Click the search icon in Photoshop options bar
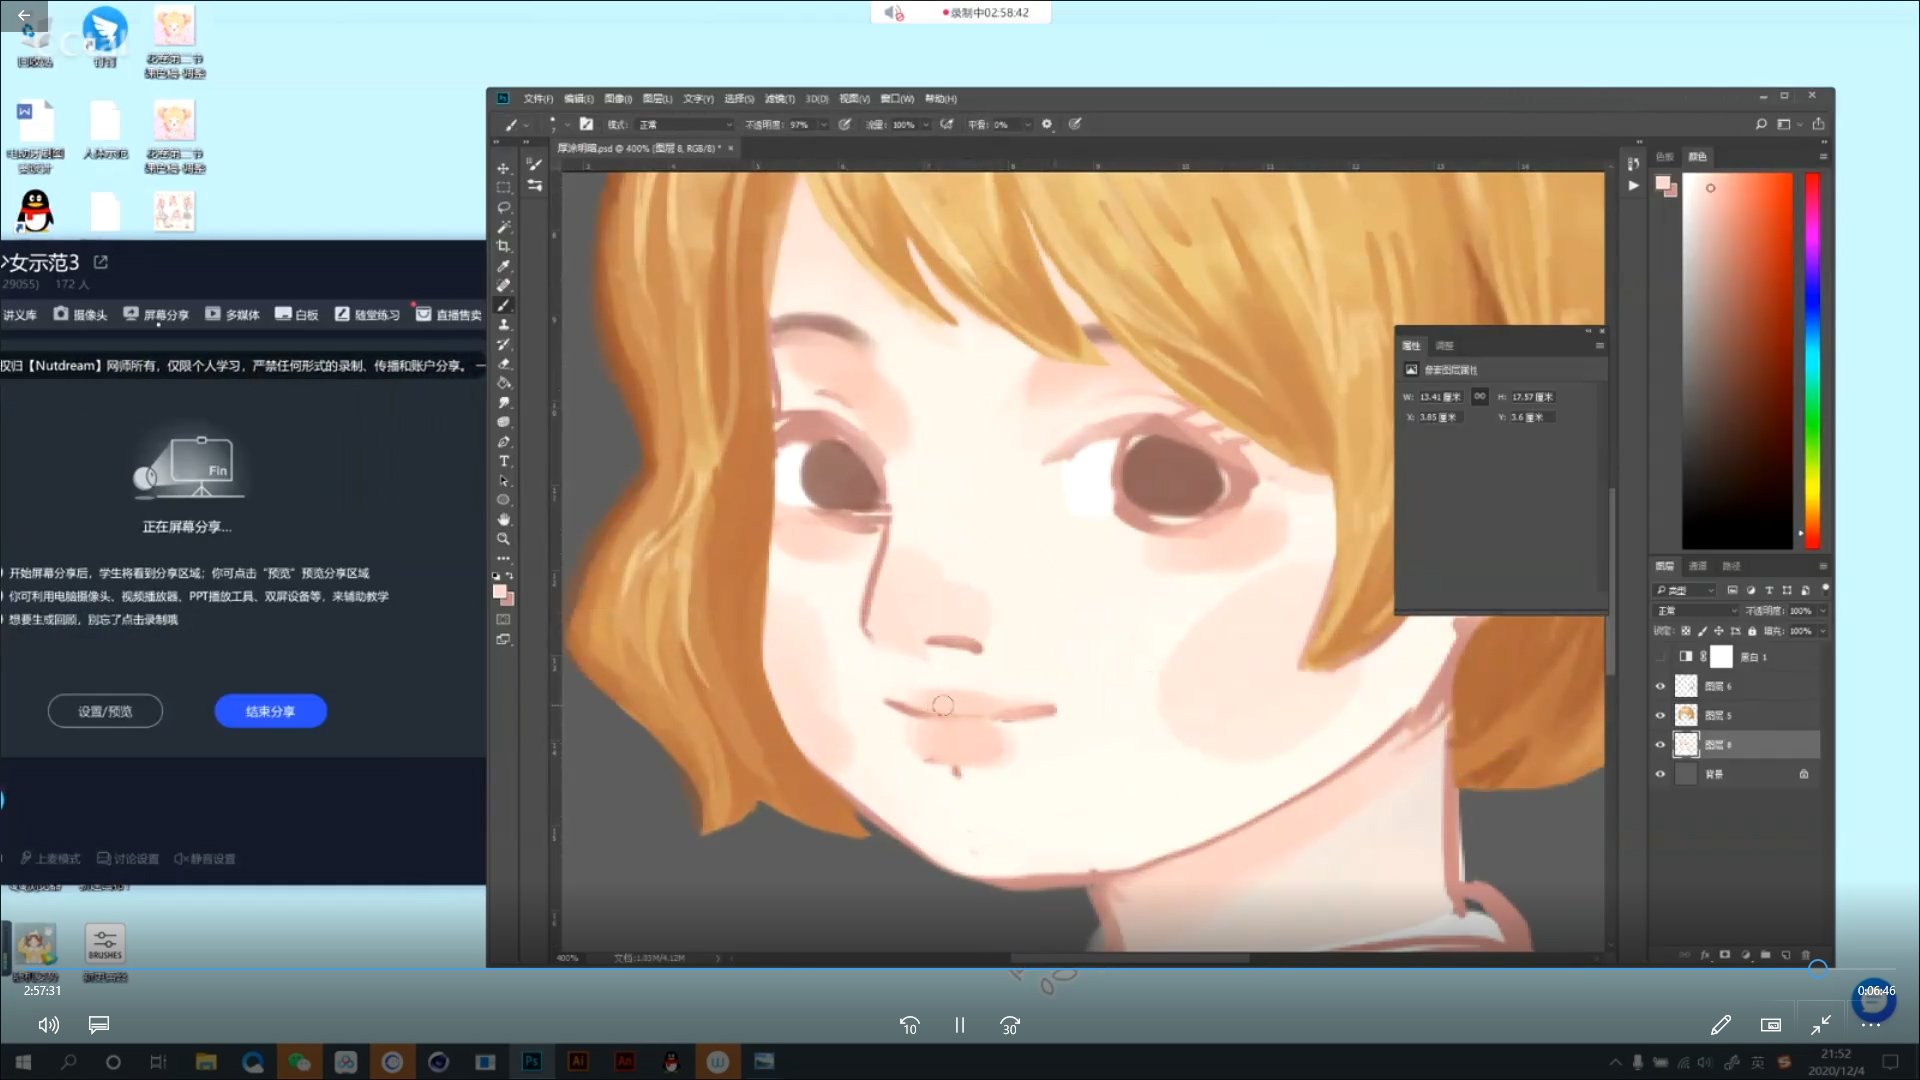The height and width of the screenshot is (1080, 1920). pos(1761,124)
